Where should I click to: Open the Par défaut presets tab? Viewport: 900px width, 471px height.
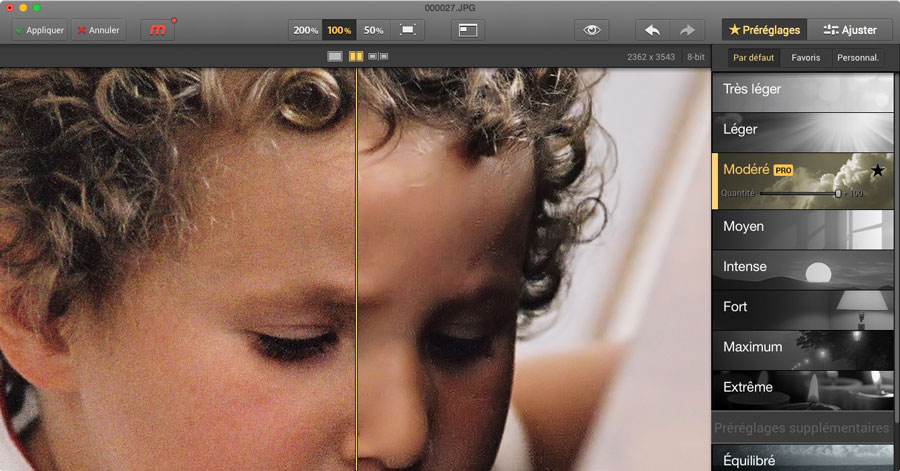[754, 57]
